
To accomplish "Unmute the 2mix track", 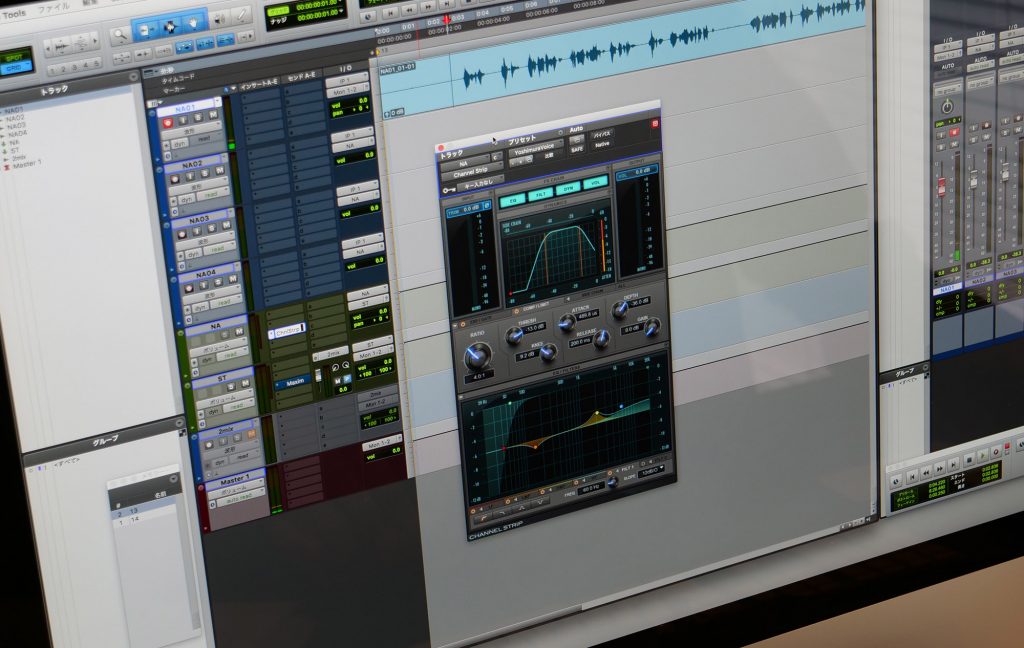I will [251, 435].
